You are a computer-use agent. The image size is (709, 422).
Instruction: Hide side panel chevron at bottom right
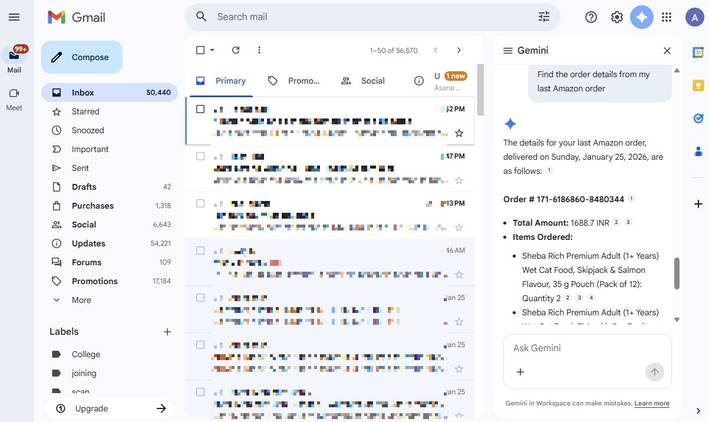(698, 411)
